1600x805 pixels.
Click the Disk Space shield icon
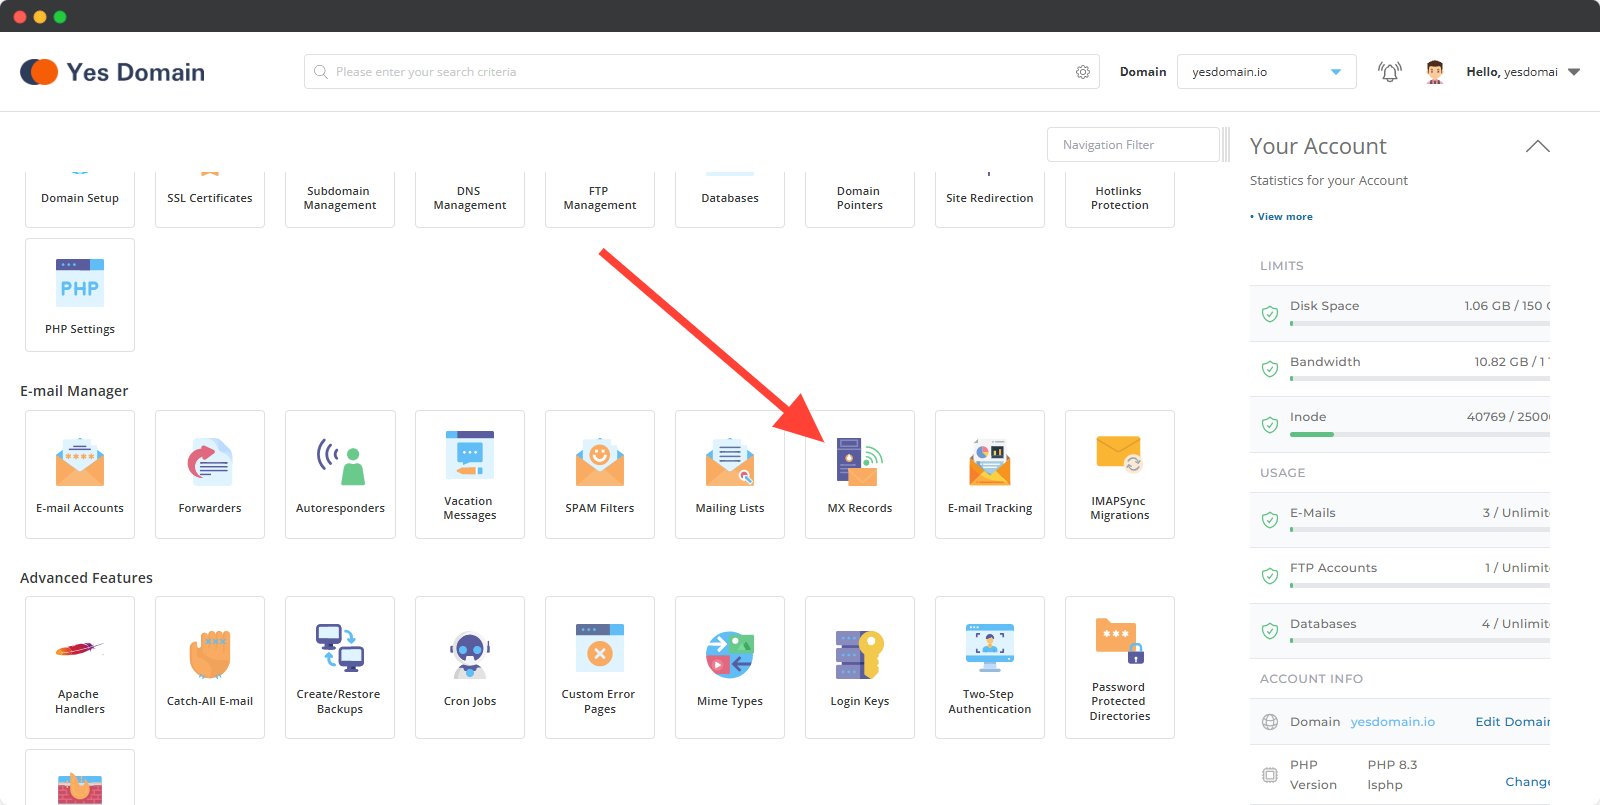tap(1270, 314)
